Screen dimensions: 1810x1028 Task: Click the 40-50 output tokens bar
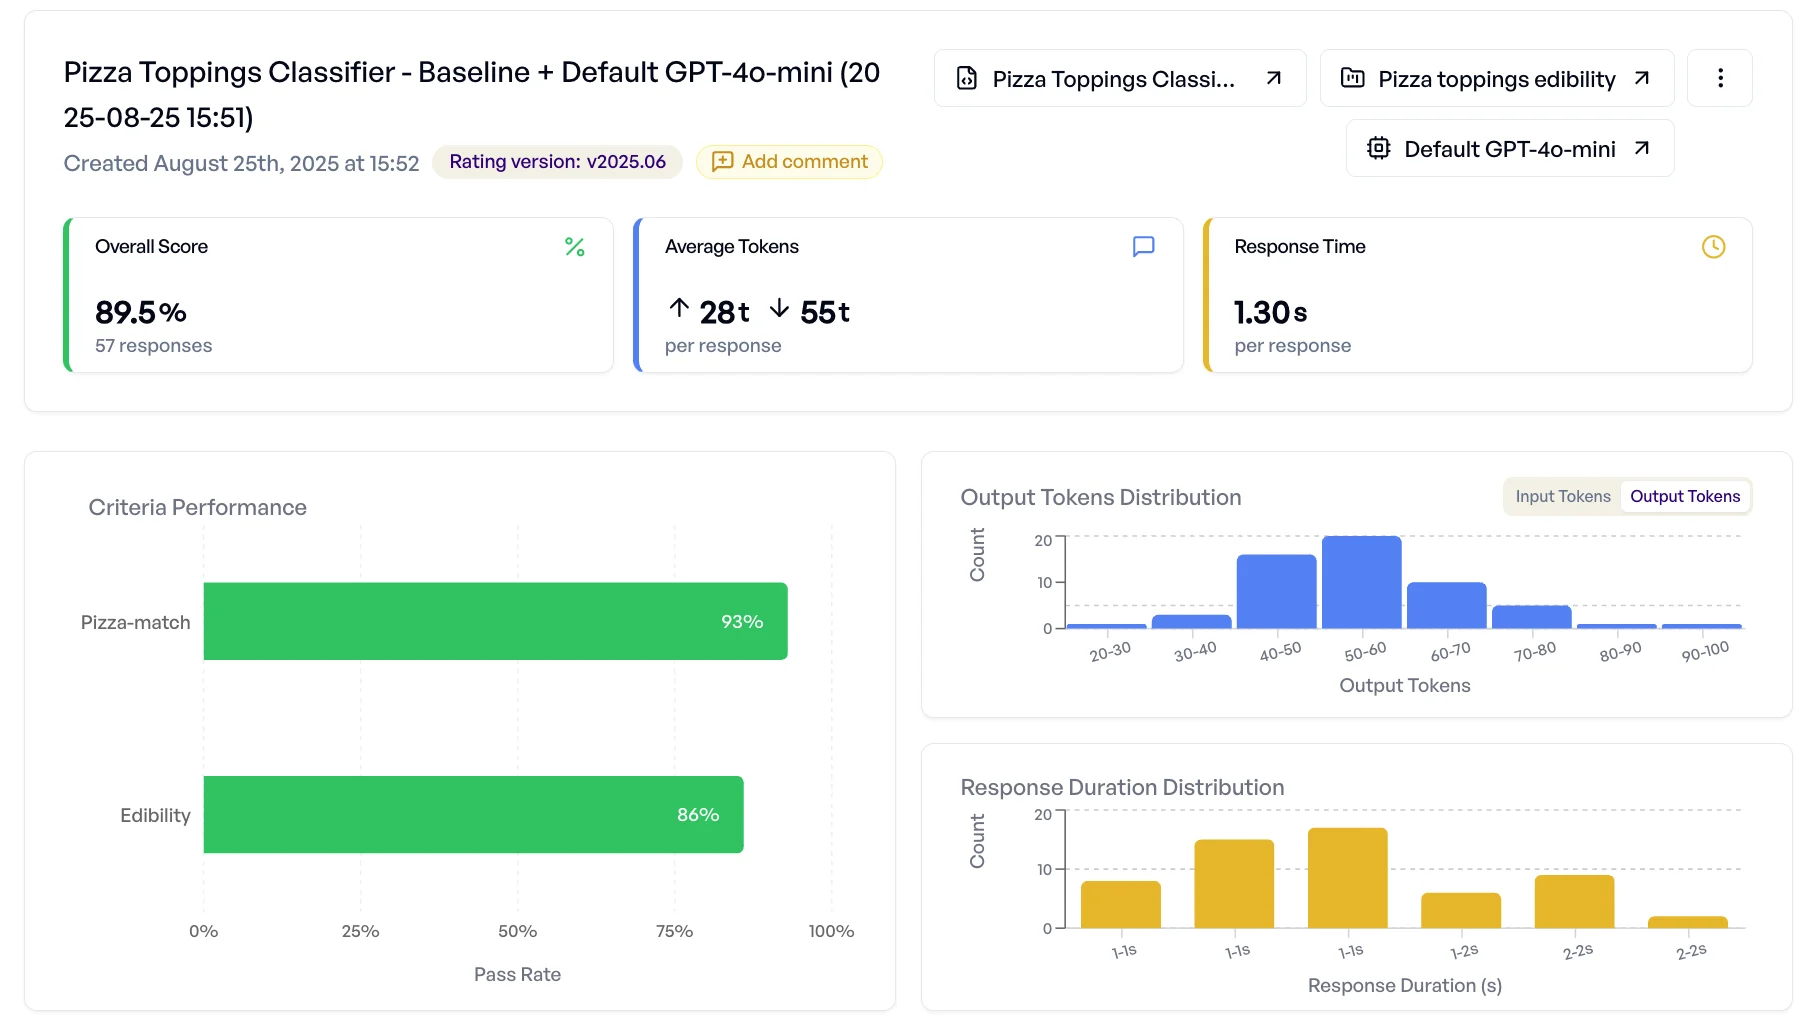(1276, 591)
